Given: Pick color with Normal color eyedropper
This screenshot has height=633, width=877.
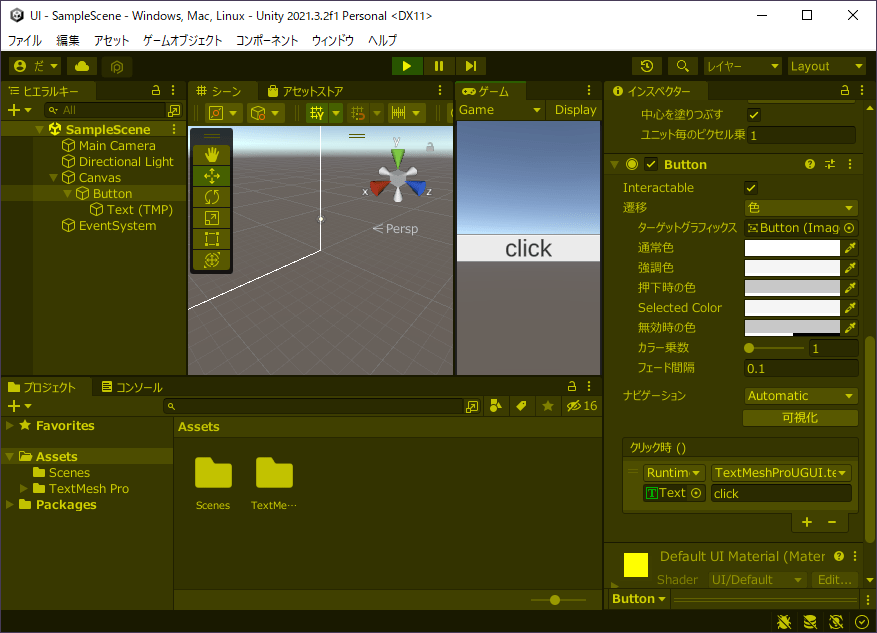Looking at the screenshot, I should click(x=850, y=248).
